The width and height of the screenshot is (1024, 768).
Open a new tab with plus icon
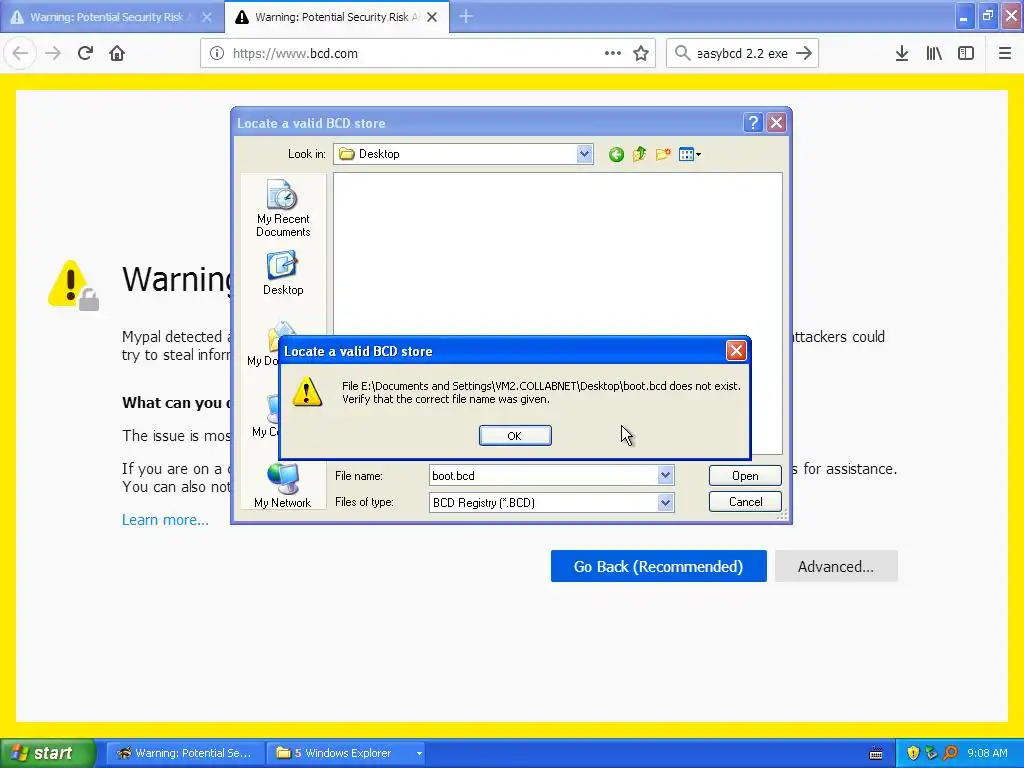pos(466,17)
